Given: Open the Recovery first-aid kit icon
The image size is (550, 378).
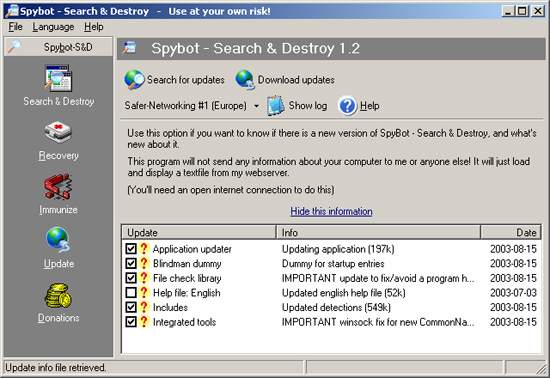Looking at the screenshot, I should (x=58, y=132).
